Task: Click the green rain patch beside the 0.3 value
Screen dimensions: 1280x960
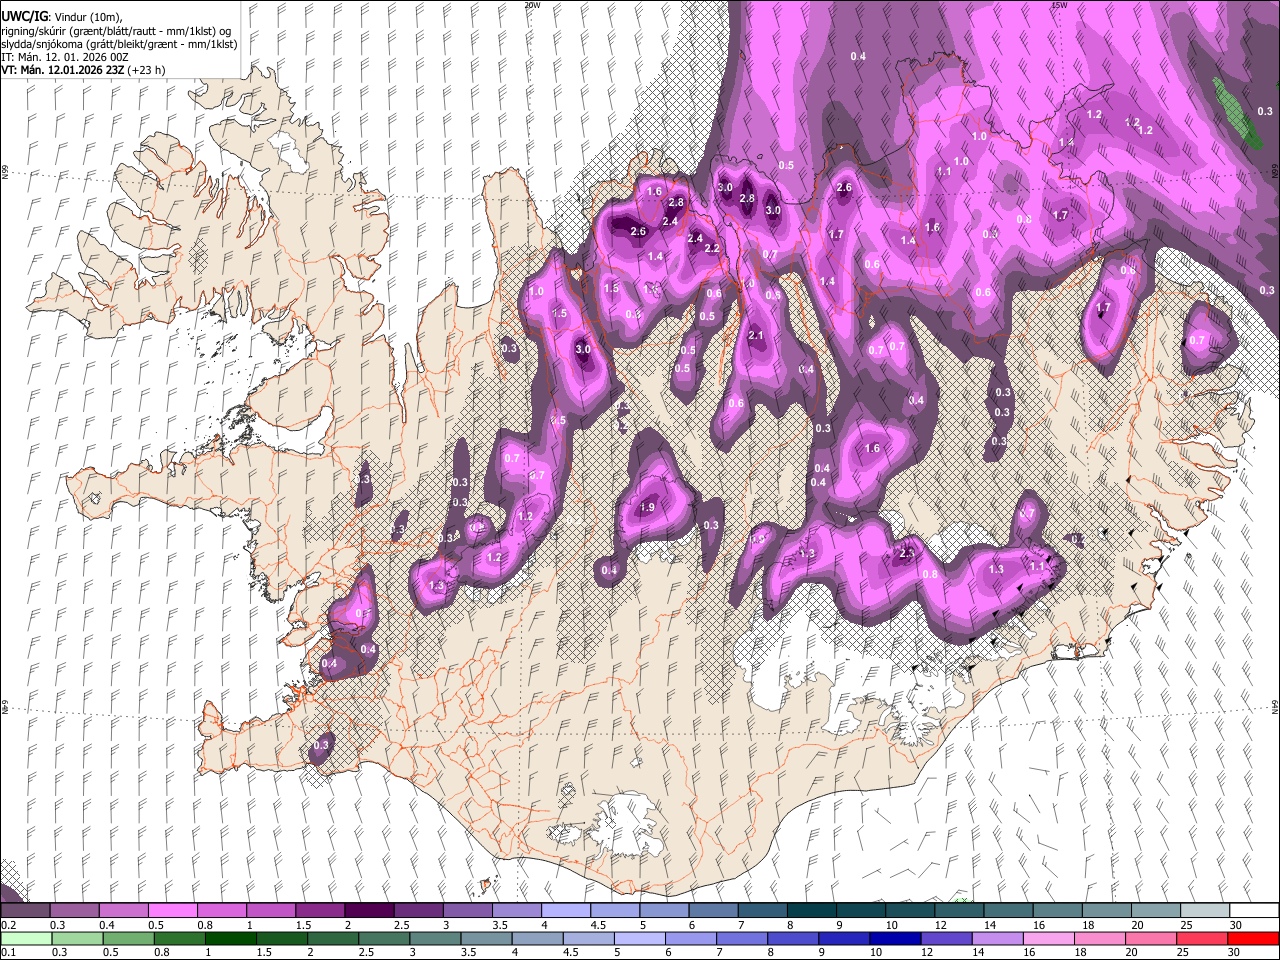Action: 1238,114
